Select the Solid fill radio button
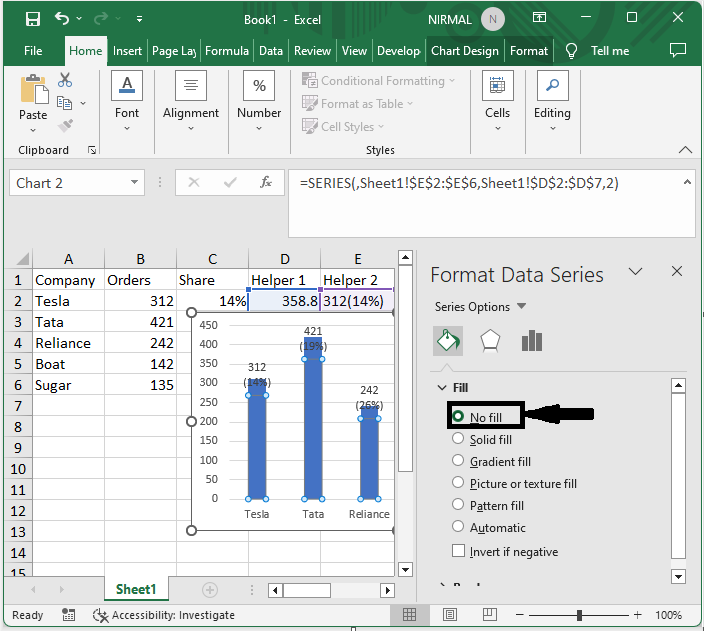This screenshot has width=704, height=631. pyautogui.click(x=459, y=439)
